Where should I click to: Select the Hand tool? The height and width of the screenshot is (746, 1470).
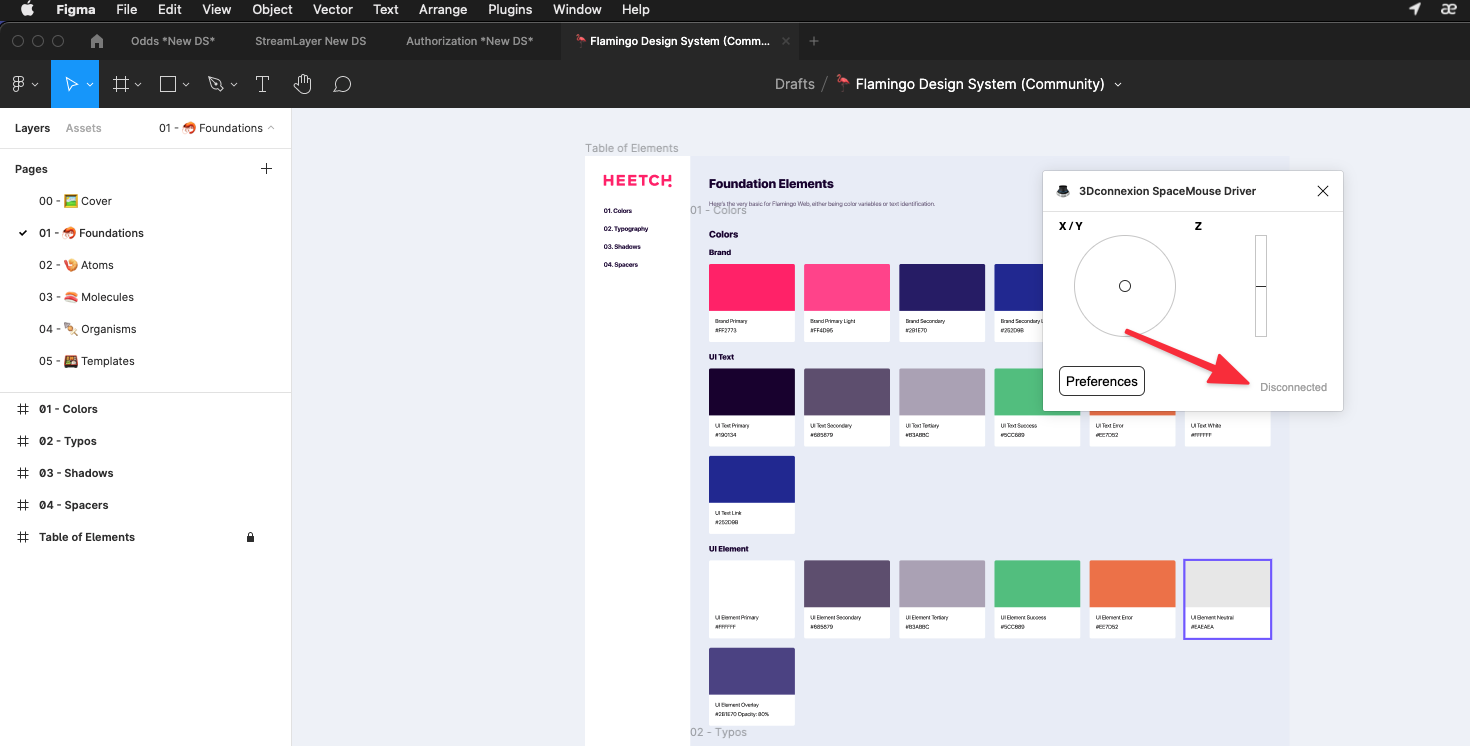(x=303, y=85)
